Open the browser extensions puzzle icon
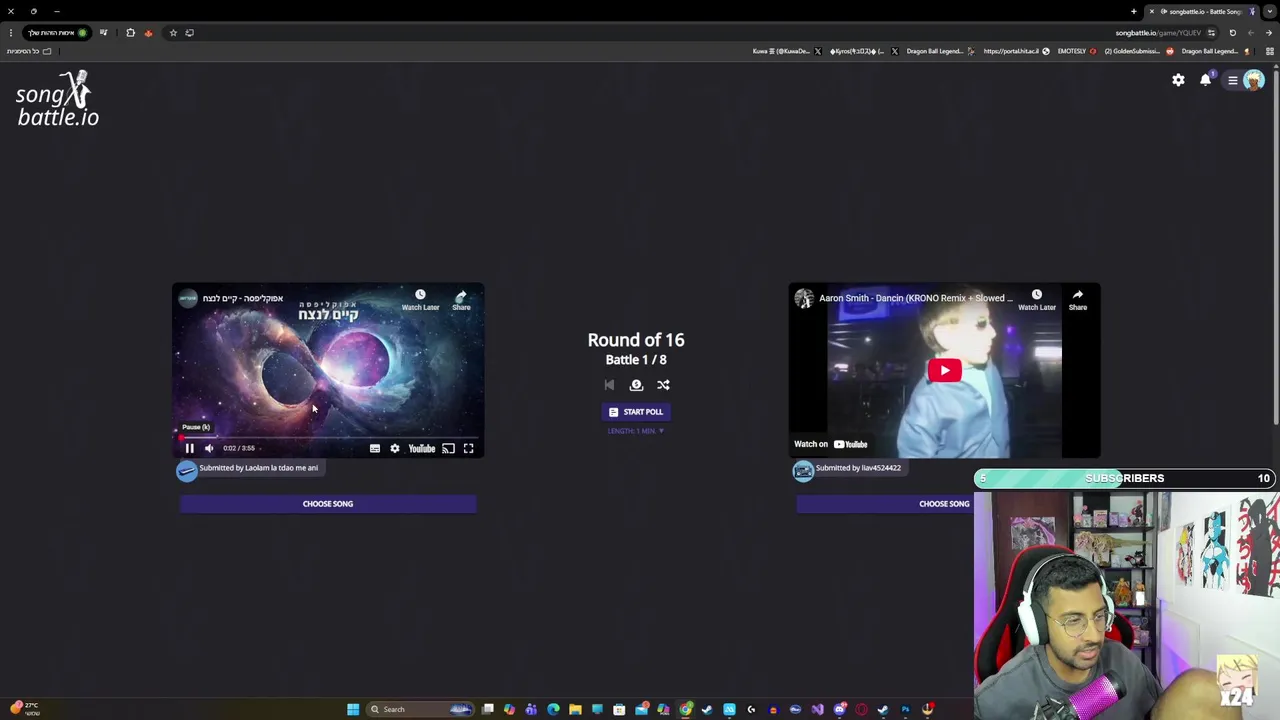 [130, 33]
